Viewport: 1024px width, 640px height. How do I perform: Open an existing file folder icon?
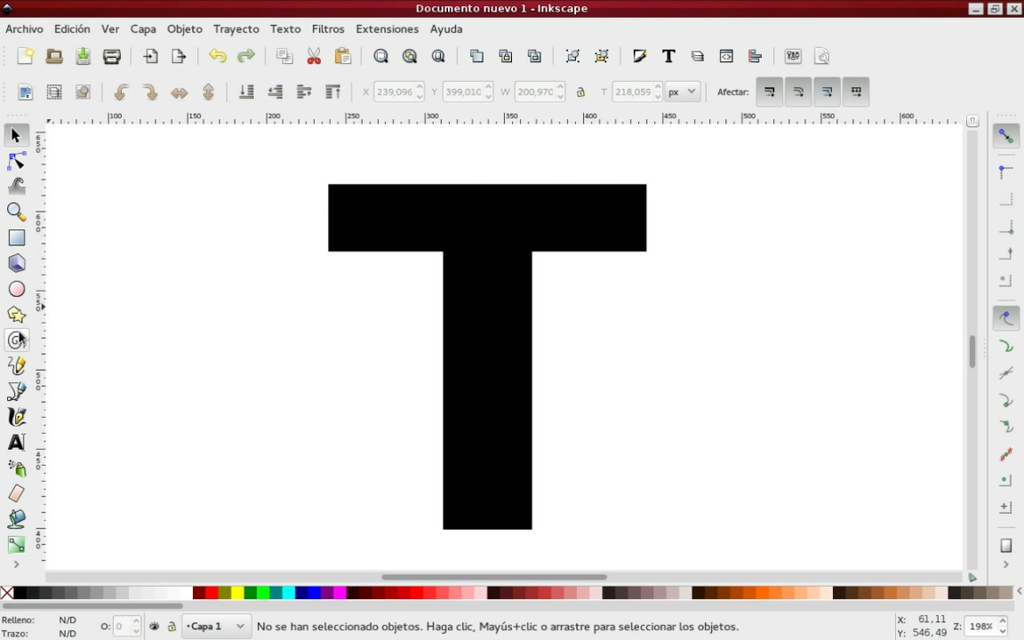(x=54, y=56)
